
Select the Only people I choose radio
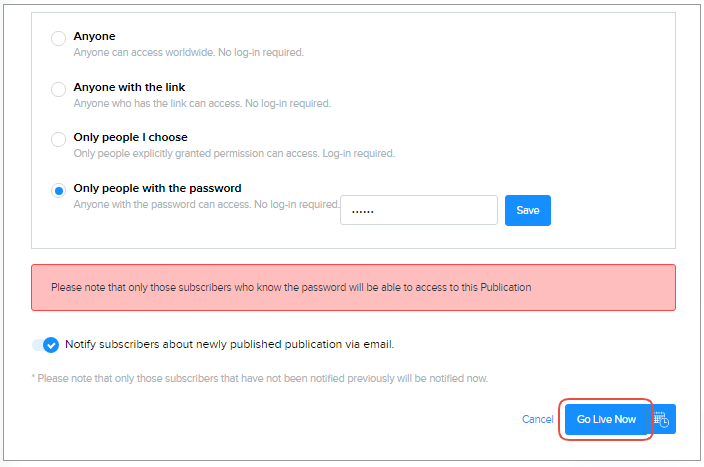tap(59, 140)
